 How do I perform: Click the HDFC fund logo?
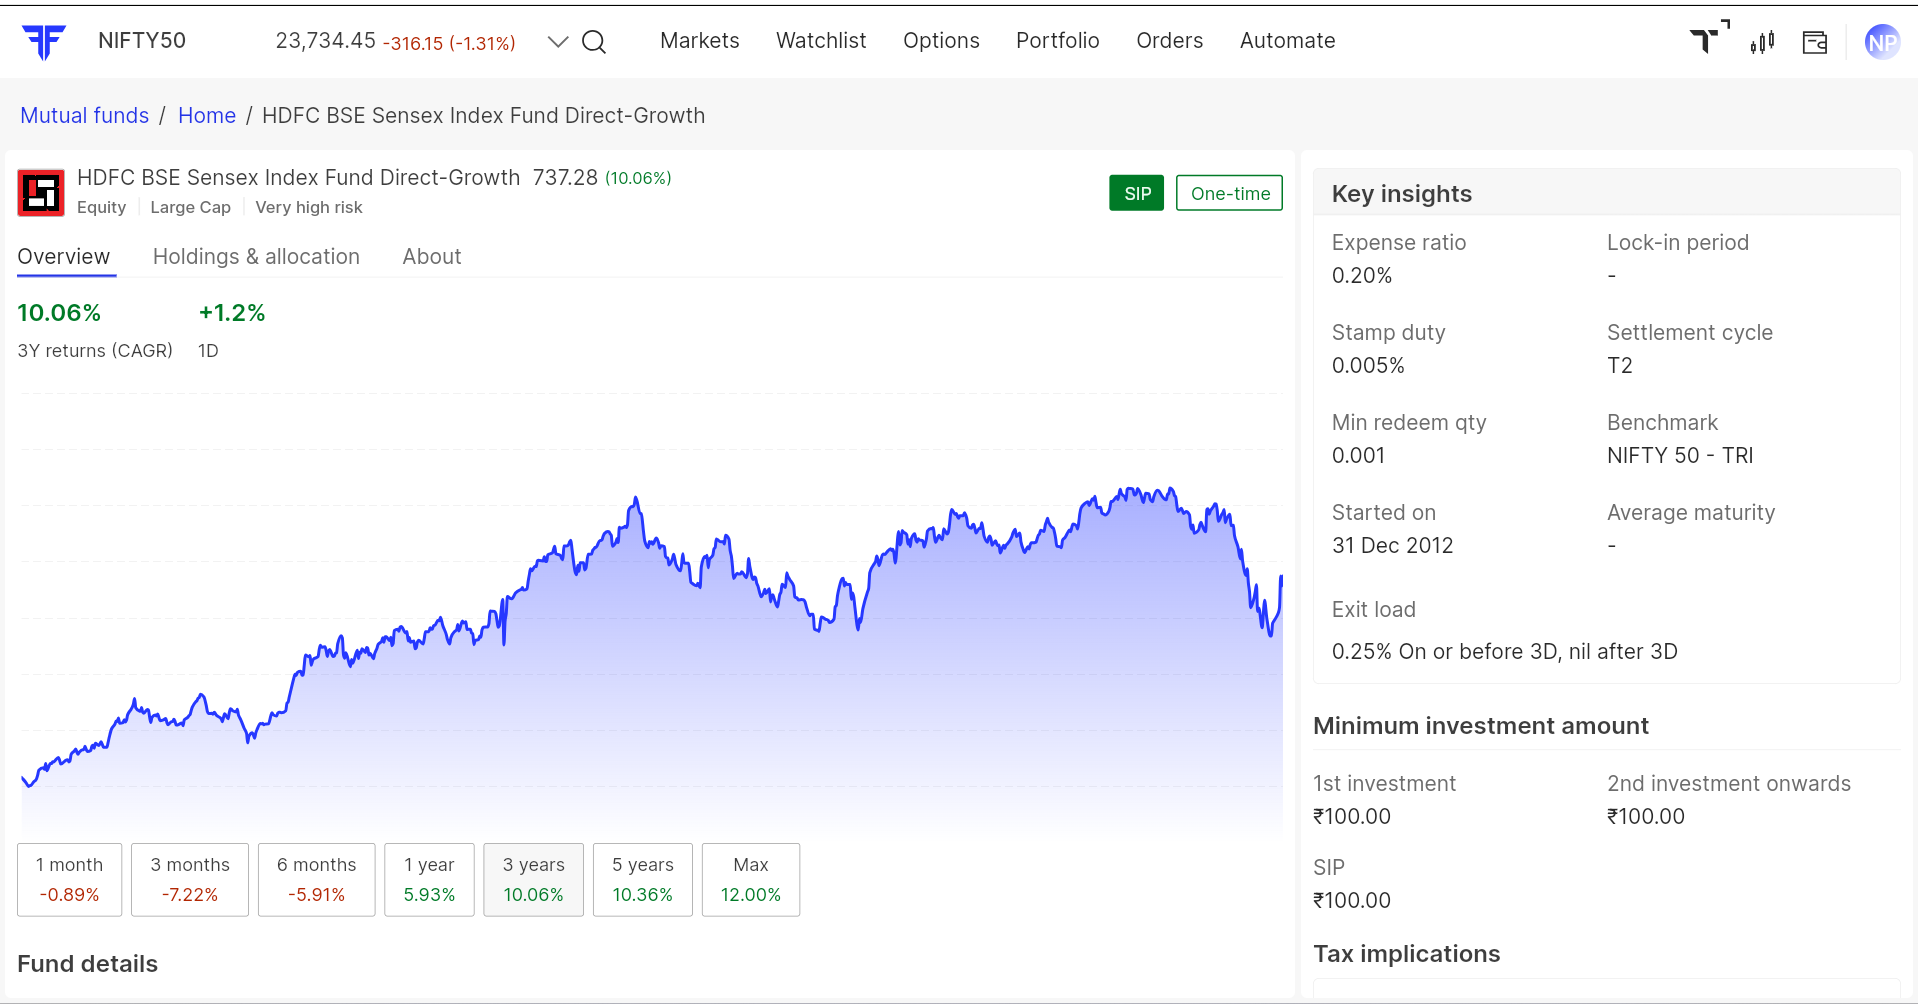click(x=41, y=193)
